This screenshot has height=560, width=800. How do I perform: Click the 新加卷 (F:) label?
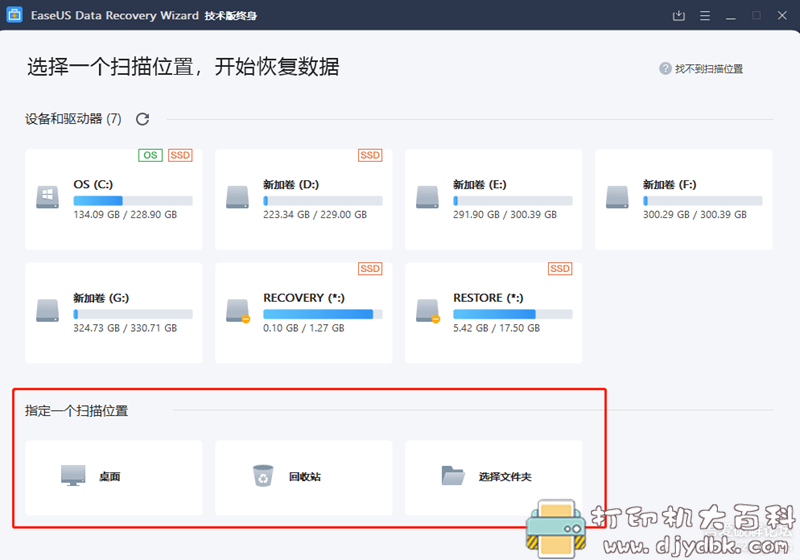[x=669, y=185]
